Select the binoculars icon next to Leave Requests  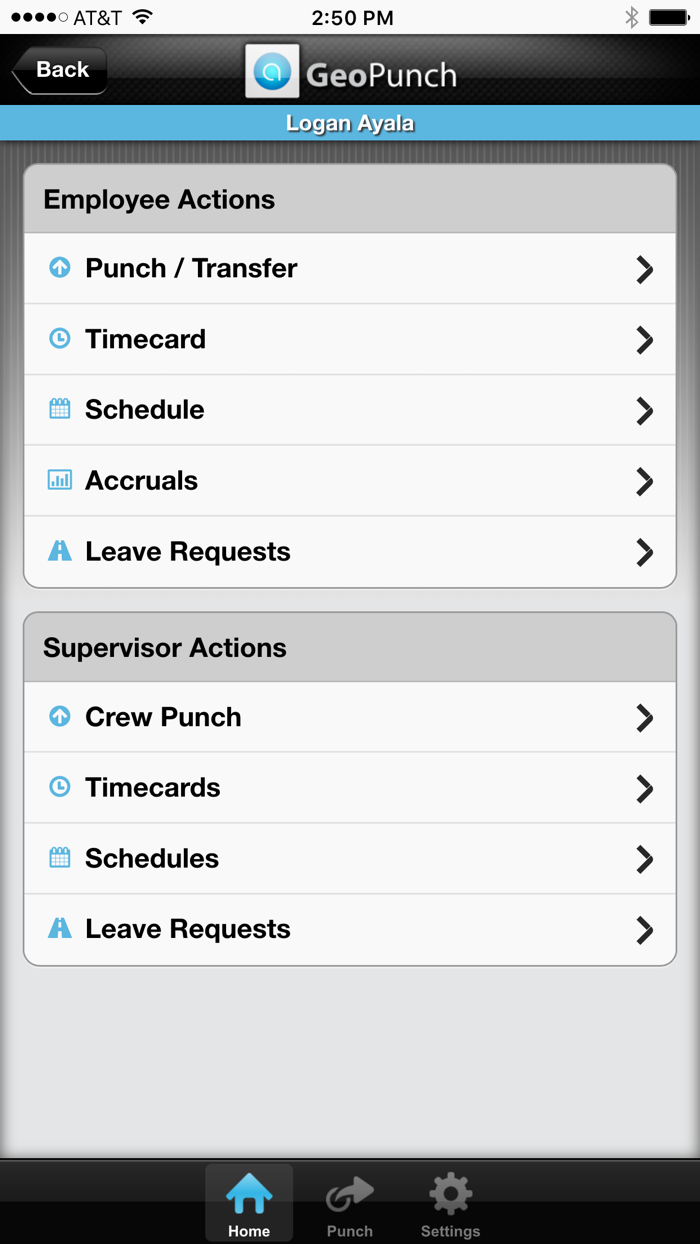pos(59,551)
